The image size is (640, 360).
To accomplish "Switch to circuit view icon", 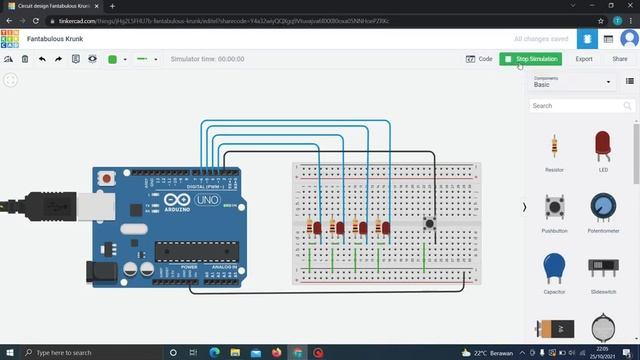I will click(587, 39).
